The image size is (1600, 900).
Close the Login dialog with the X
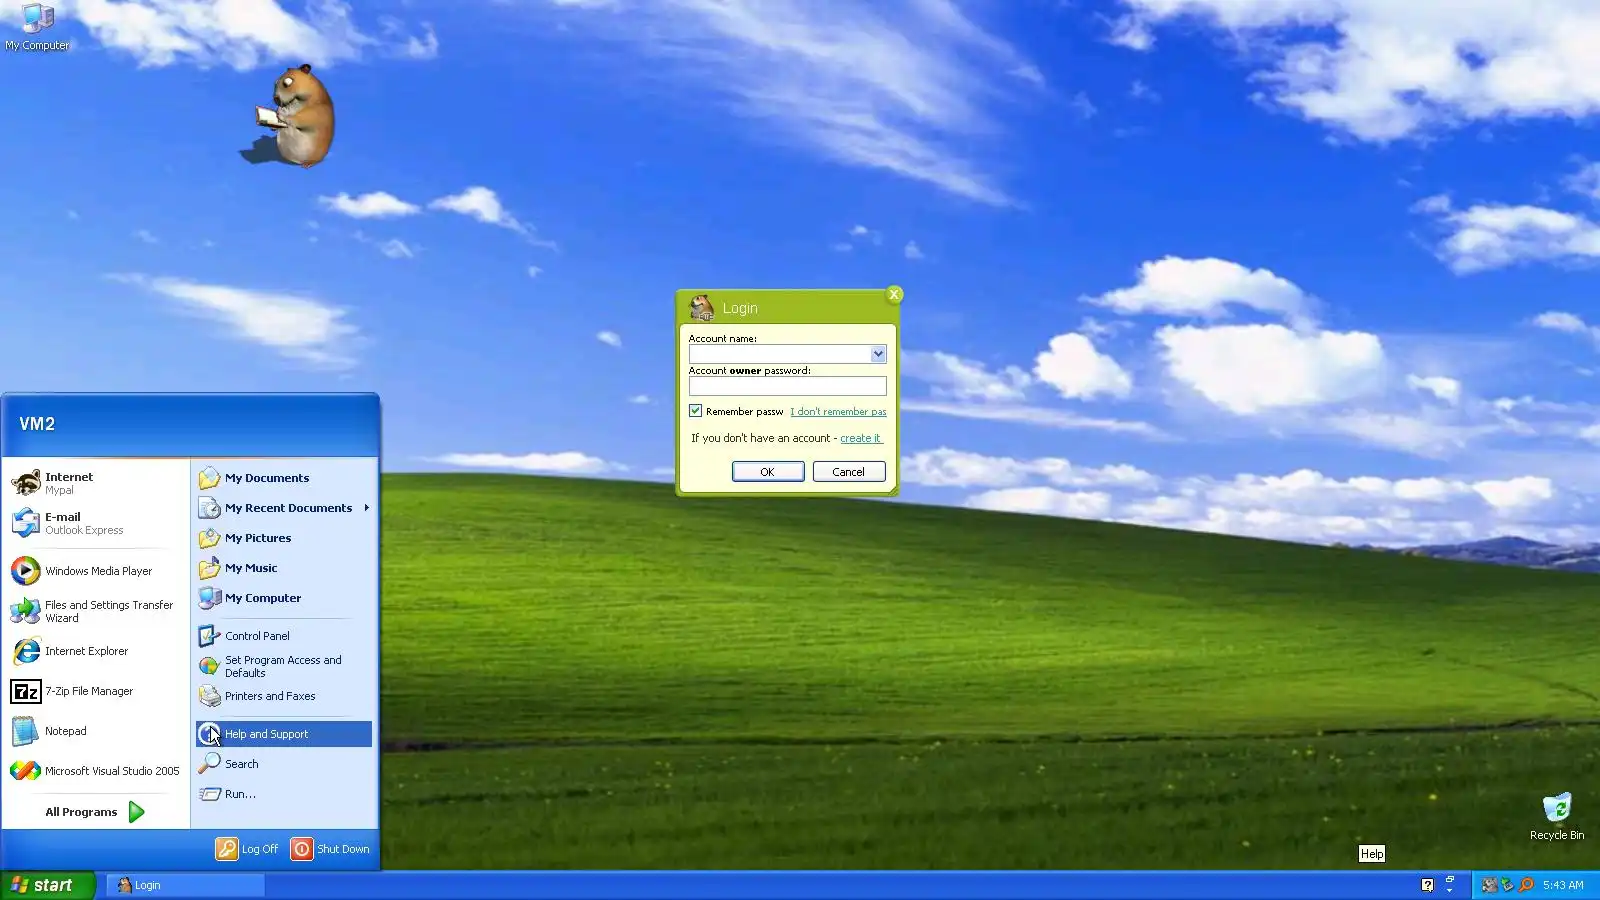click(x=894, y=294)
